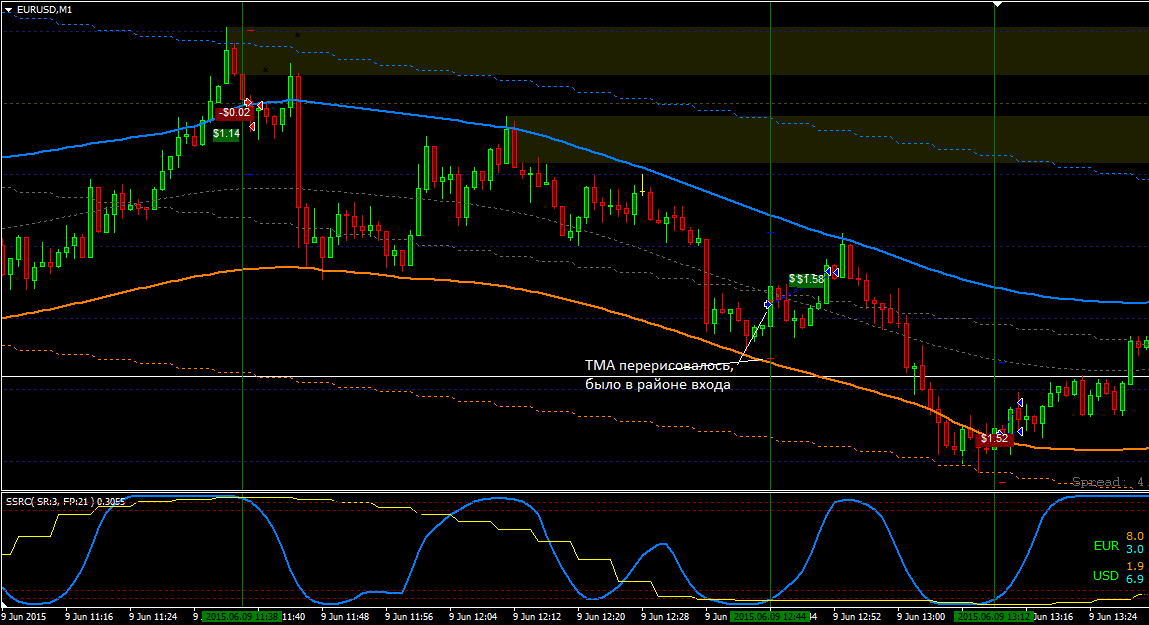The image size is (1149, 625).
Task: Select the red $1.52 trade label
Action: click(994, 438)
